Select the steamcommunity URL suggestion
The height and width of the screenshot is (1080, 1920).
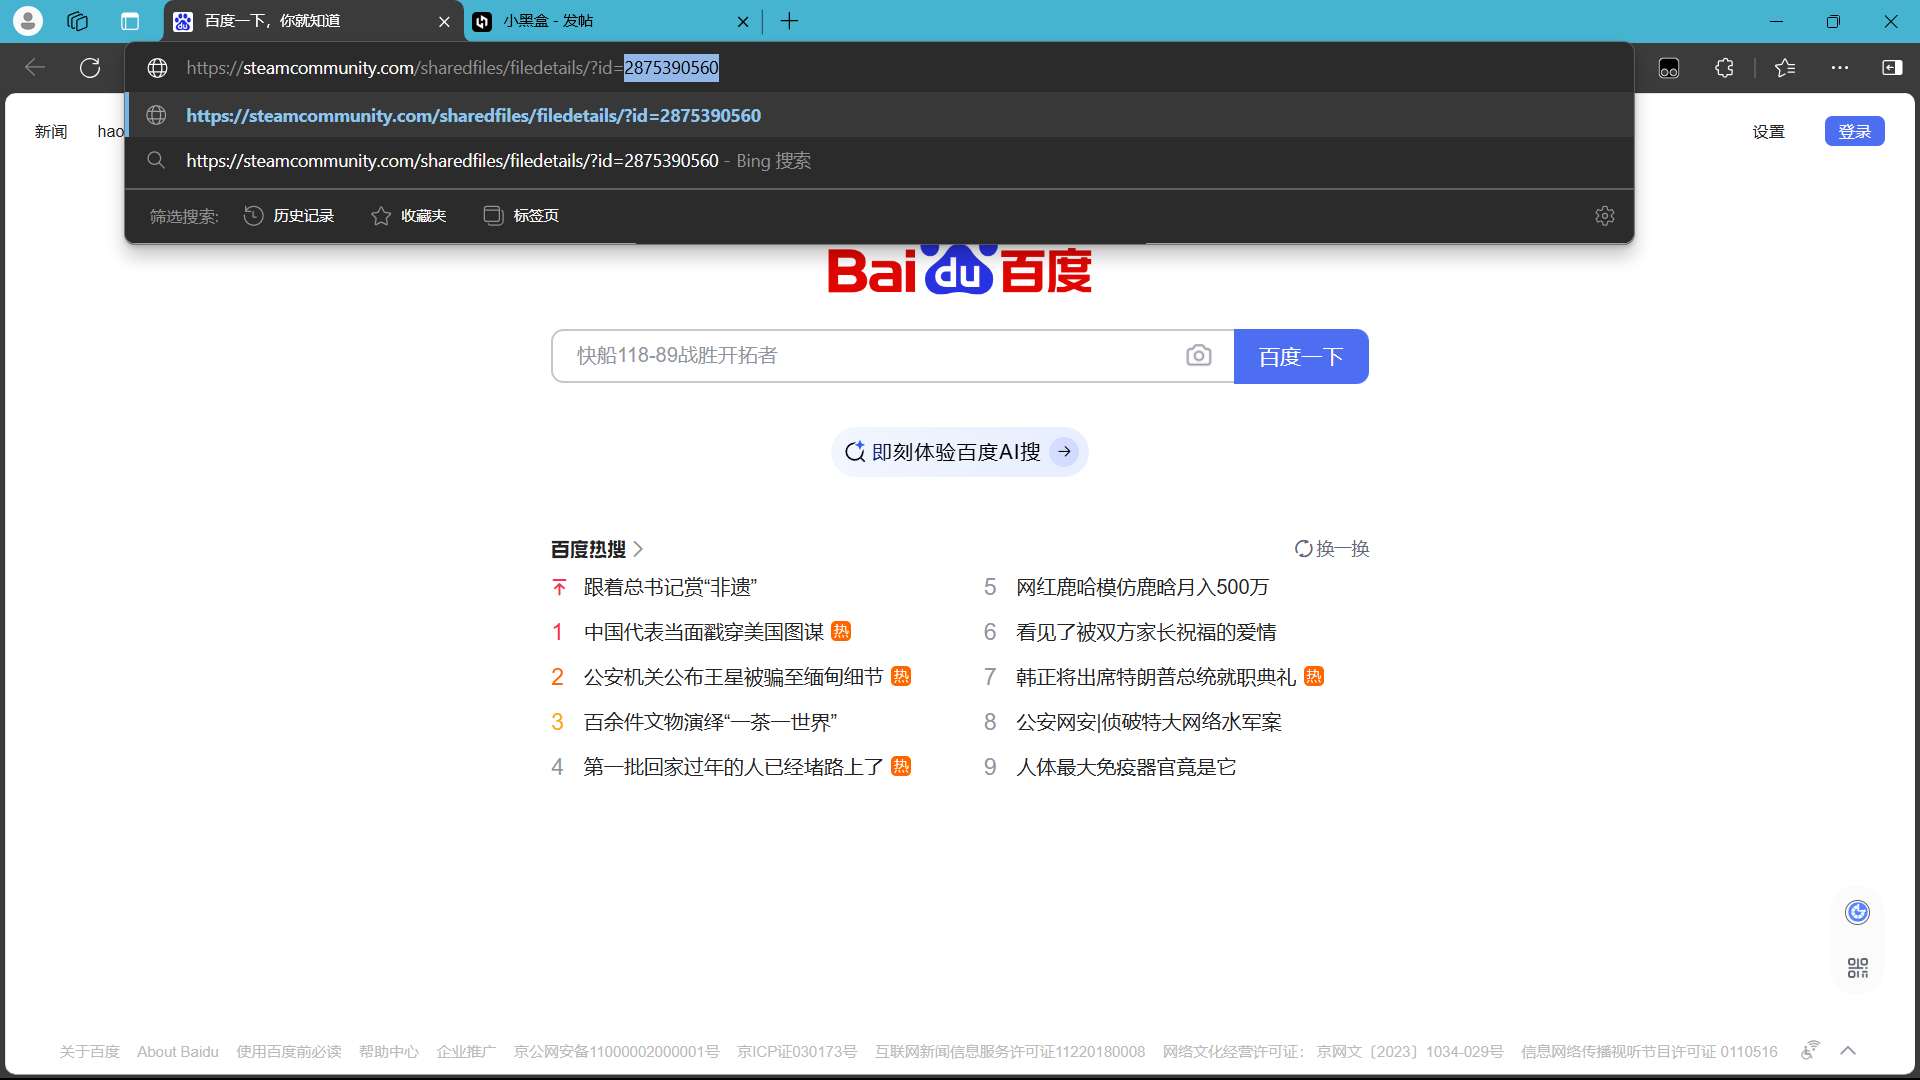880,115
